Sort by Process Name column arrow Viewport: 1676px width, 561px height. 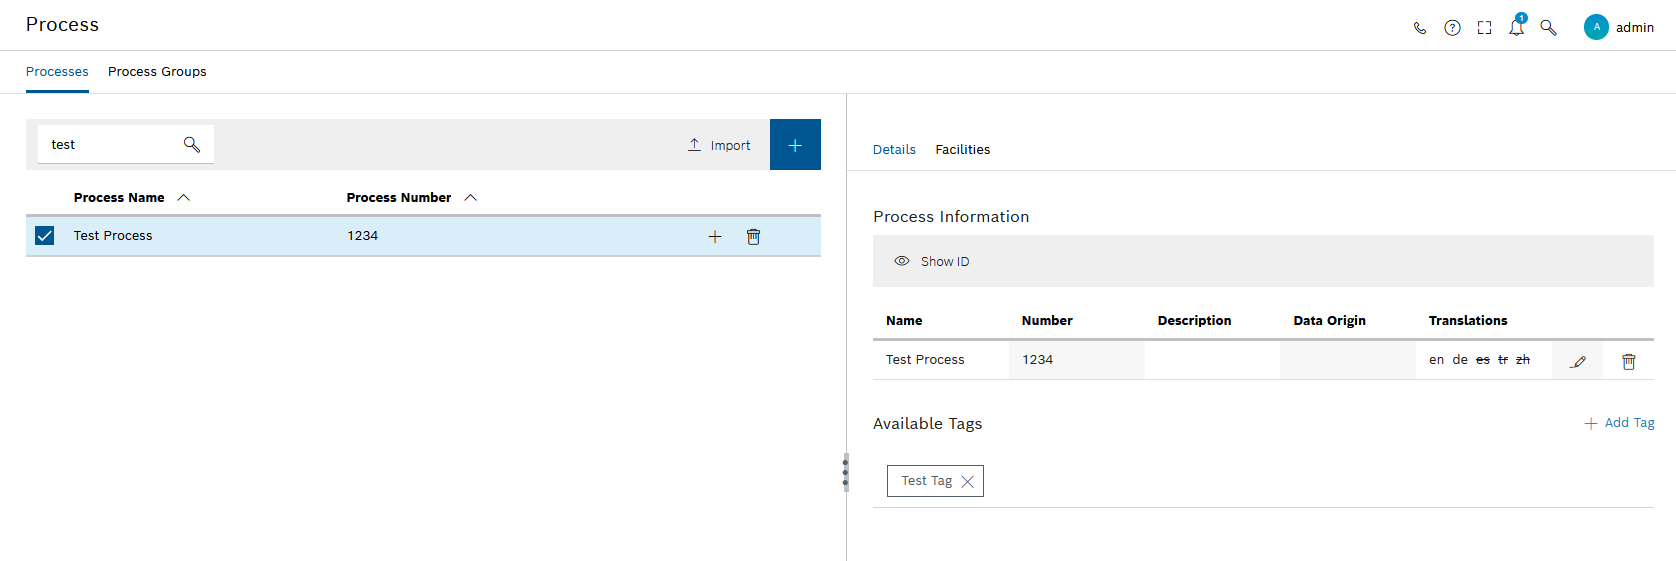(x=184, y=198)
